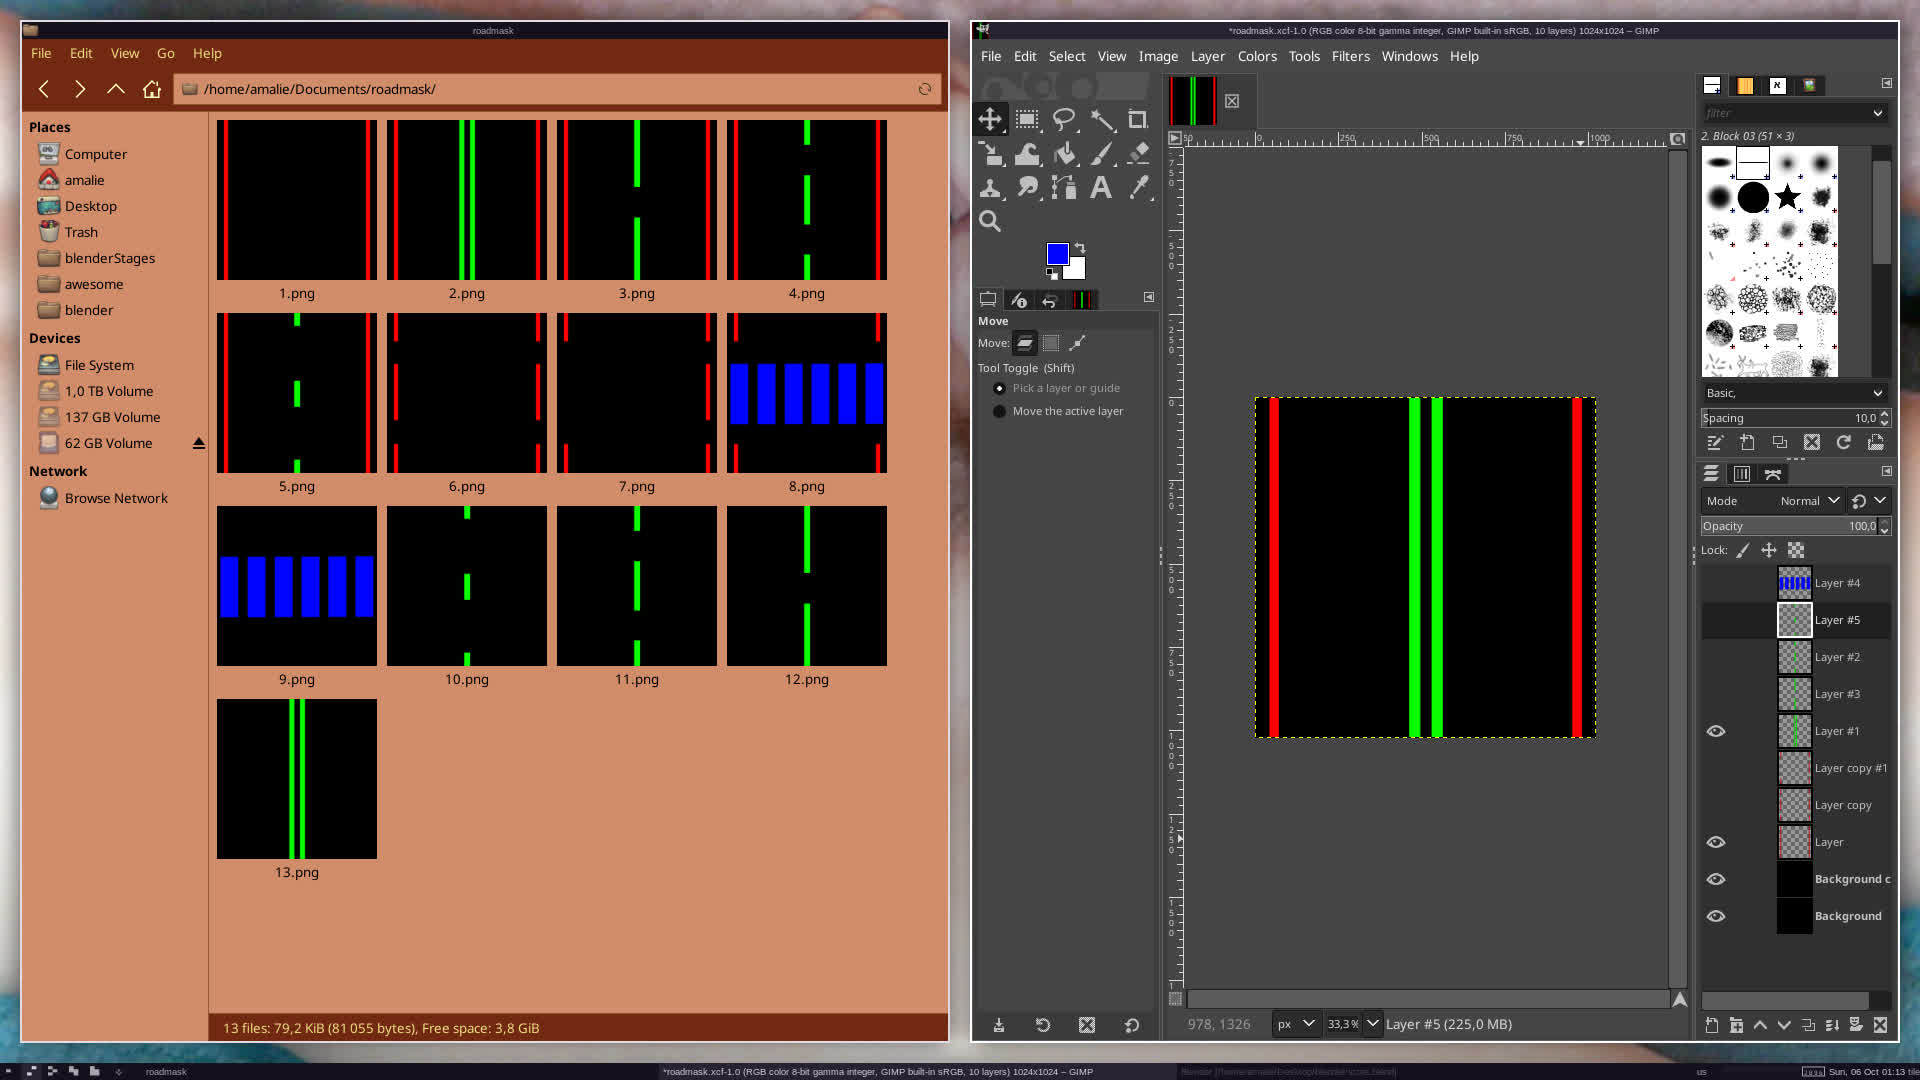
Task: Select the Color Picker eyedropper tool
Action: 1138,188
